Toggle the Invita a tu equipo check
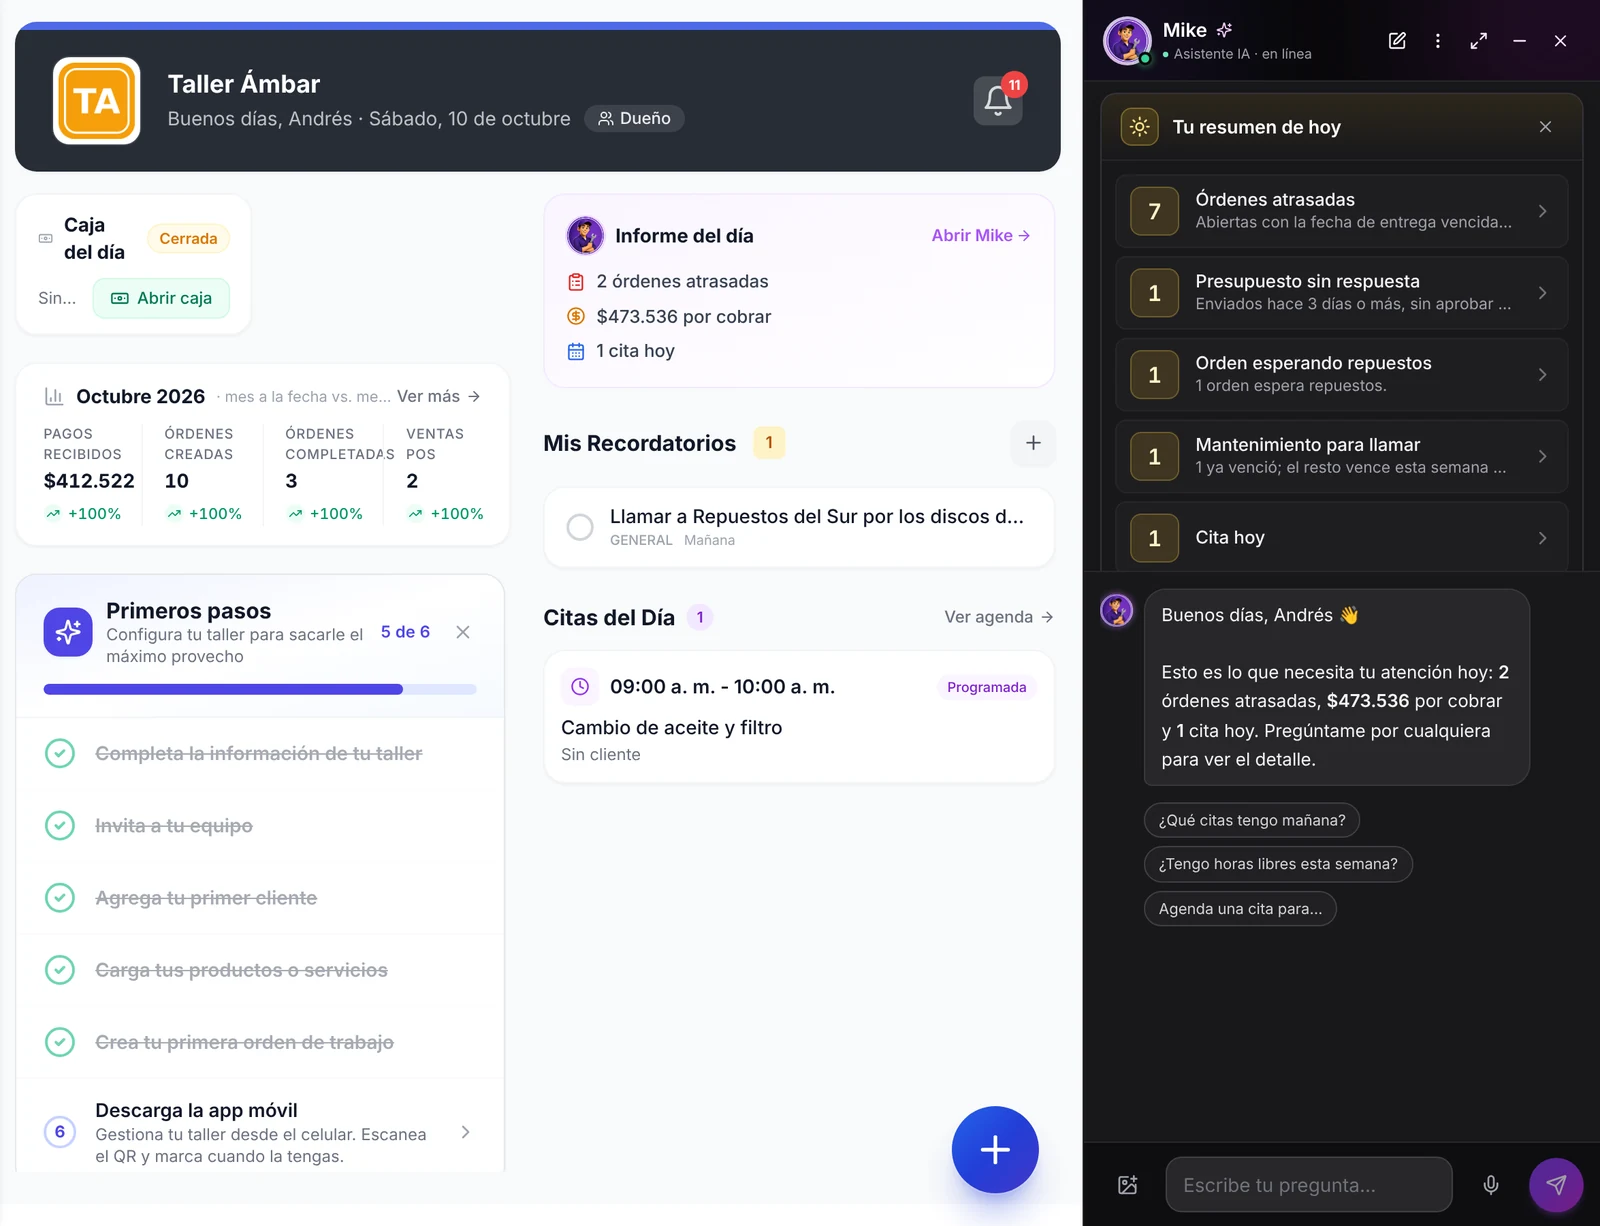 click(60, 826)
